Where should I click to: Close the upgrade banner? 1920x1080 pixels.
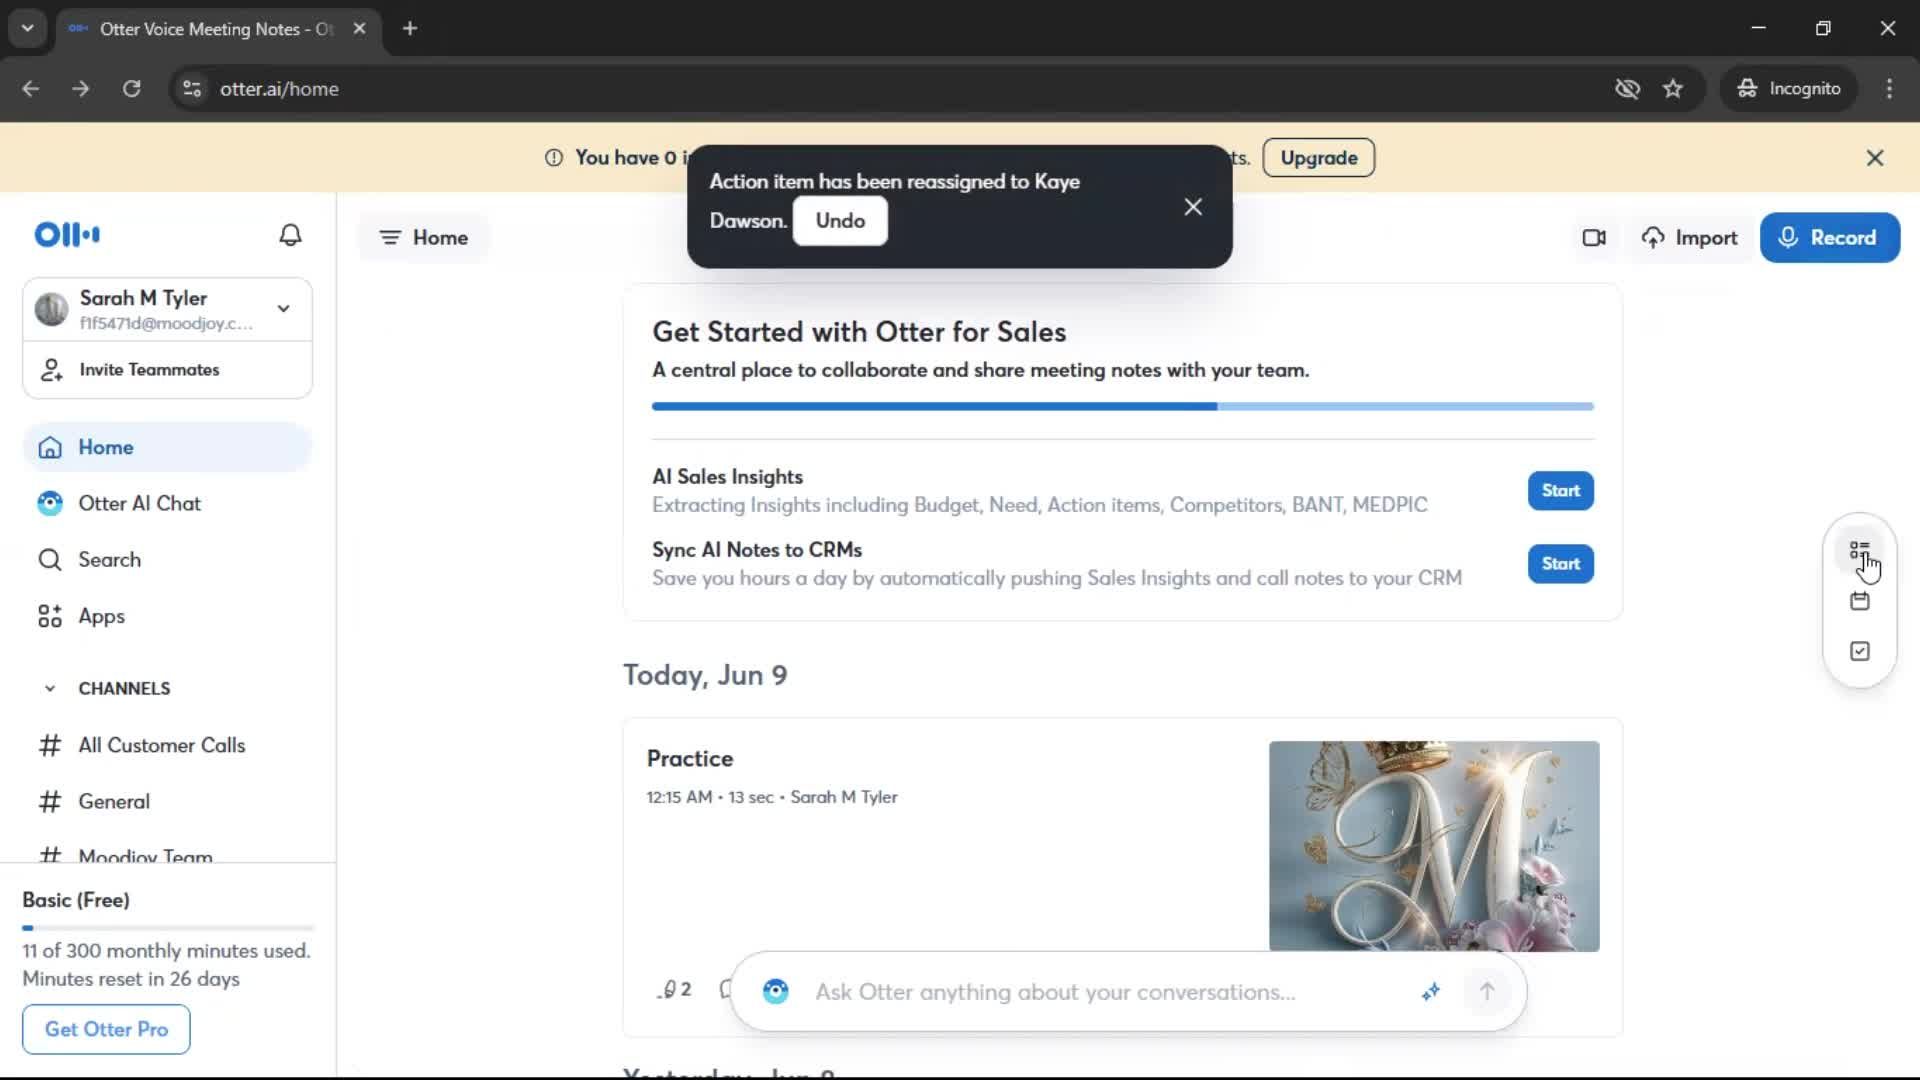point(1875,158)
